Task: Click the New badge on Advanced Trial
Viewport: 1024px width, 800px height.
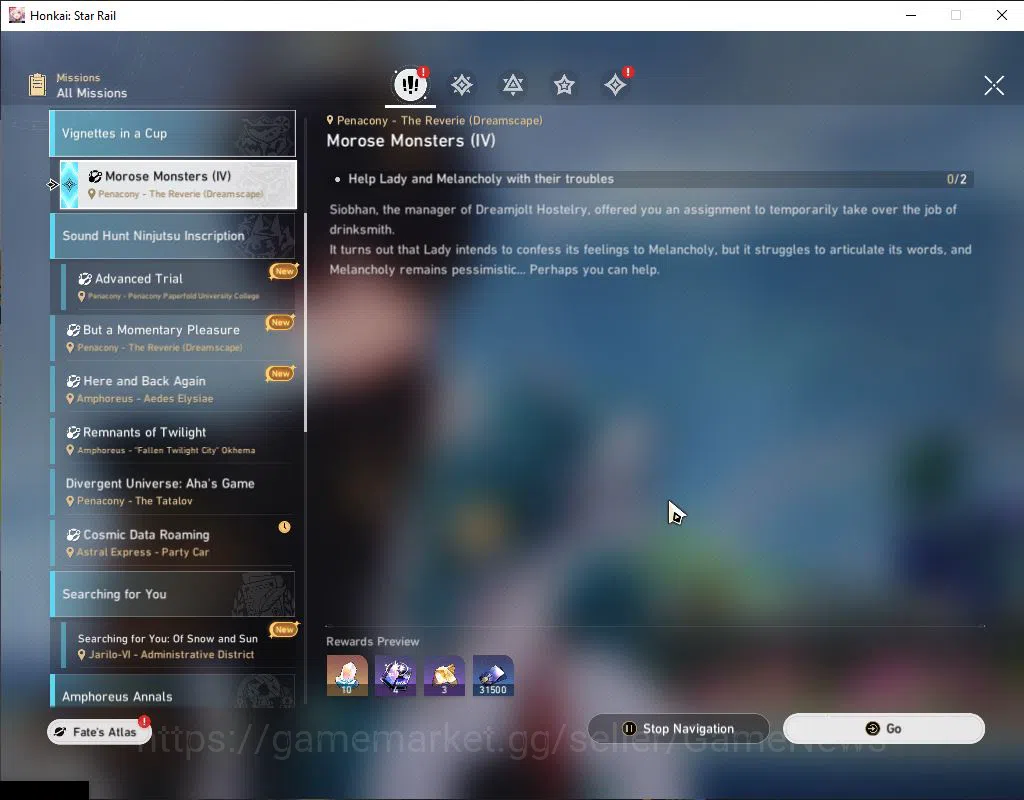Action: [284, 271]
